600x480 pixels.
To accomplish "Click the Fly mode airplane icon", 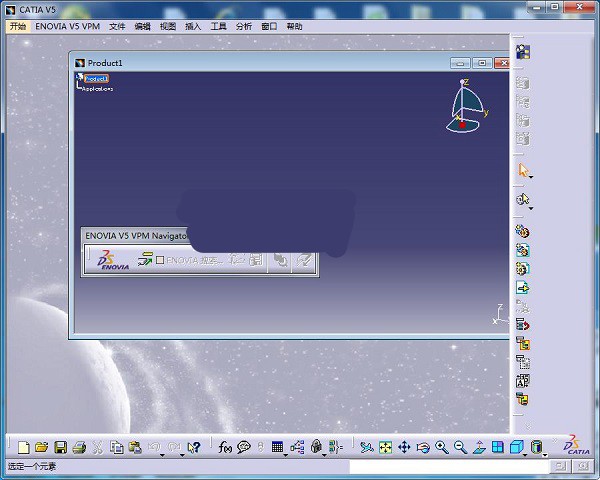I will point(367,447).
